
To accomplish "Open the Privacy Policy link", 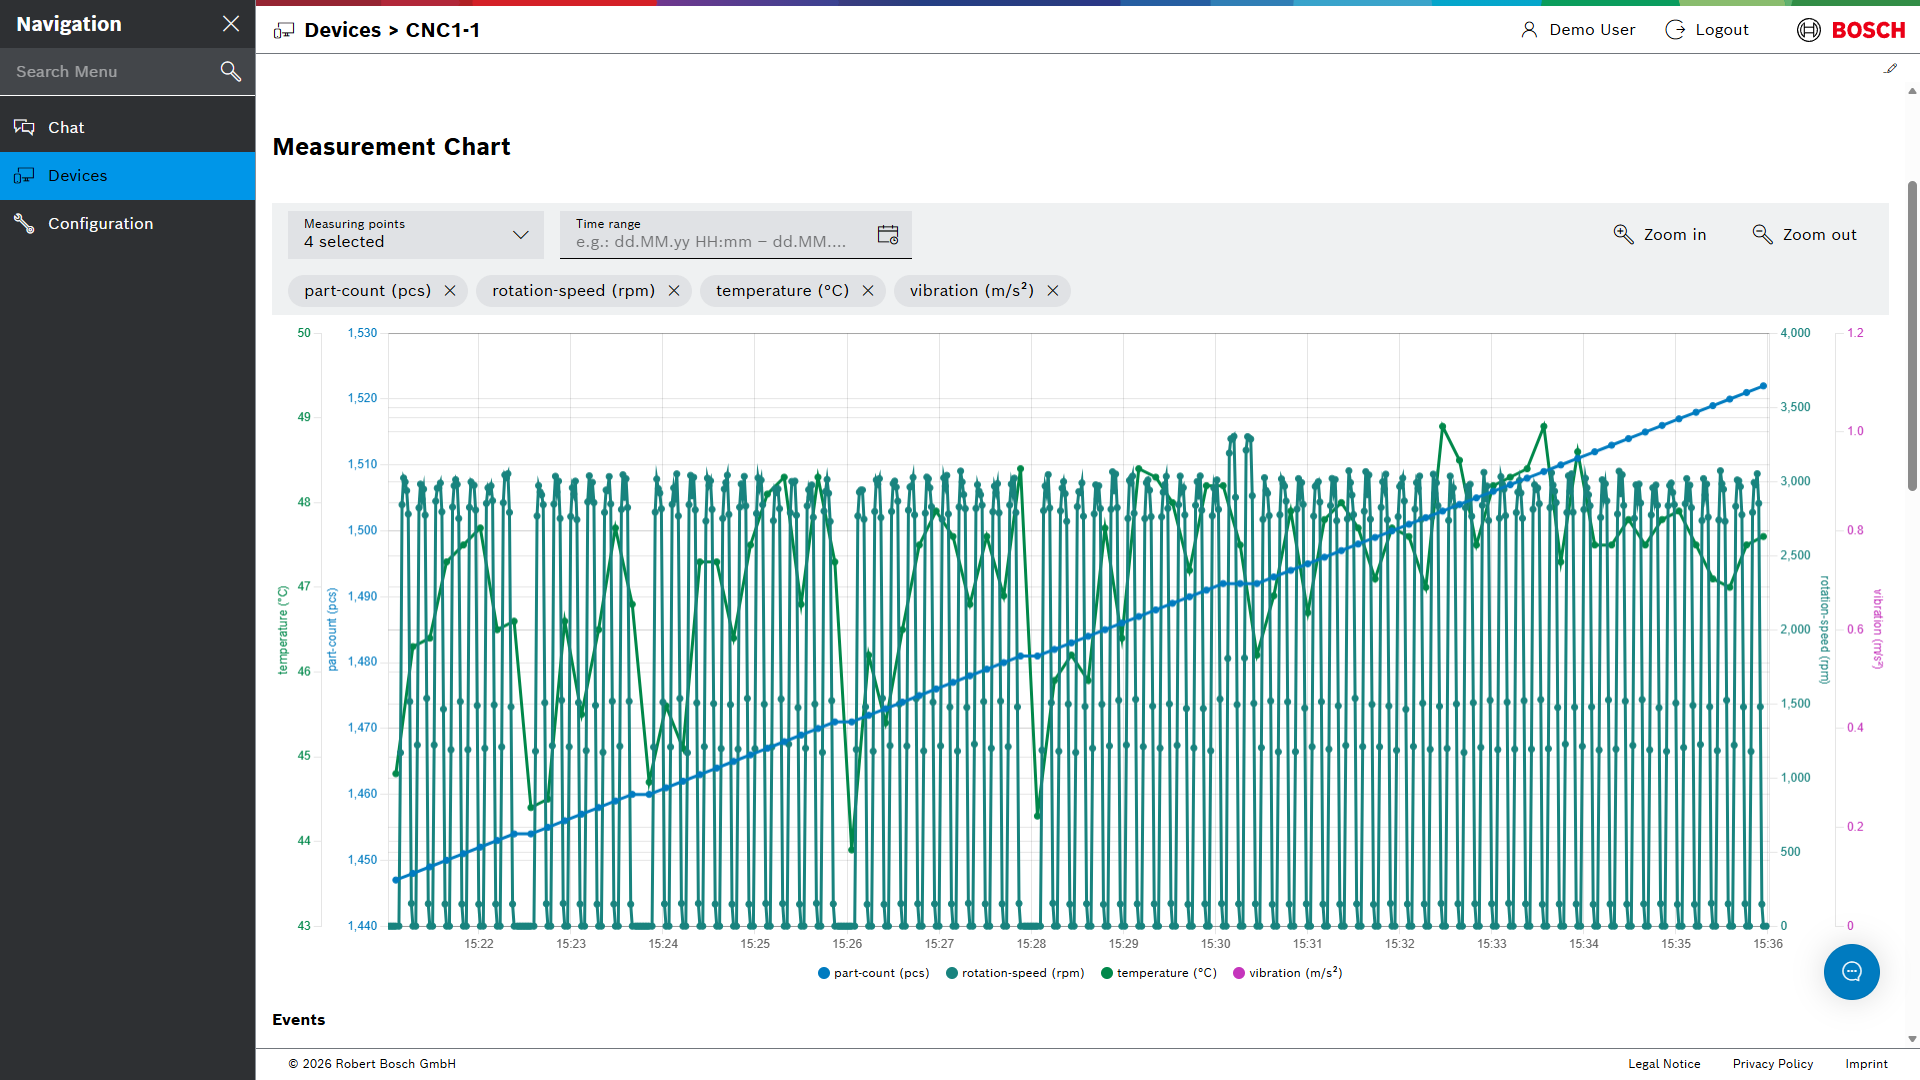I will 1773,1064.
